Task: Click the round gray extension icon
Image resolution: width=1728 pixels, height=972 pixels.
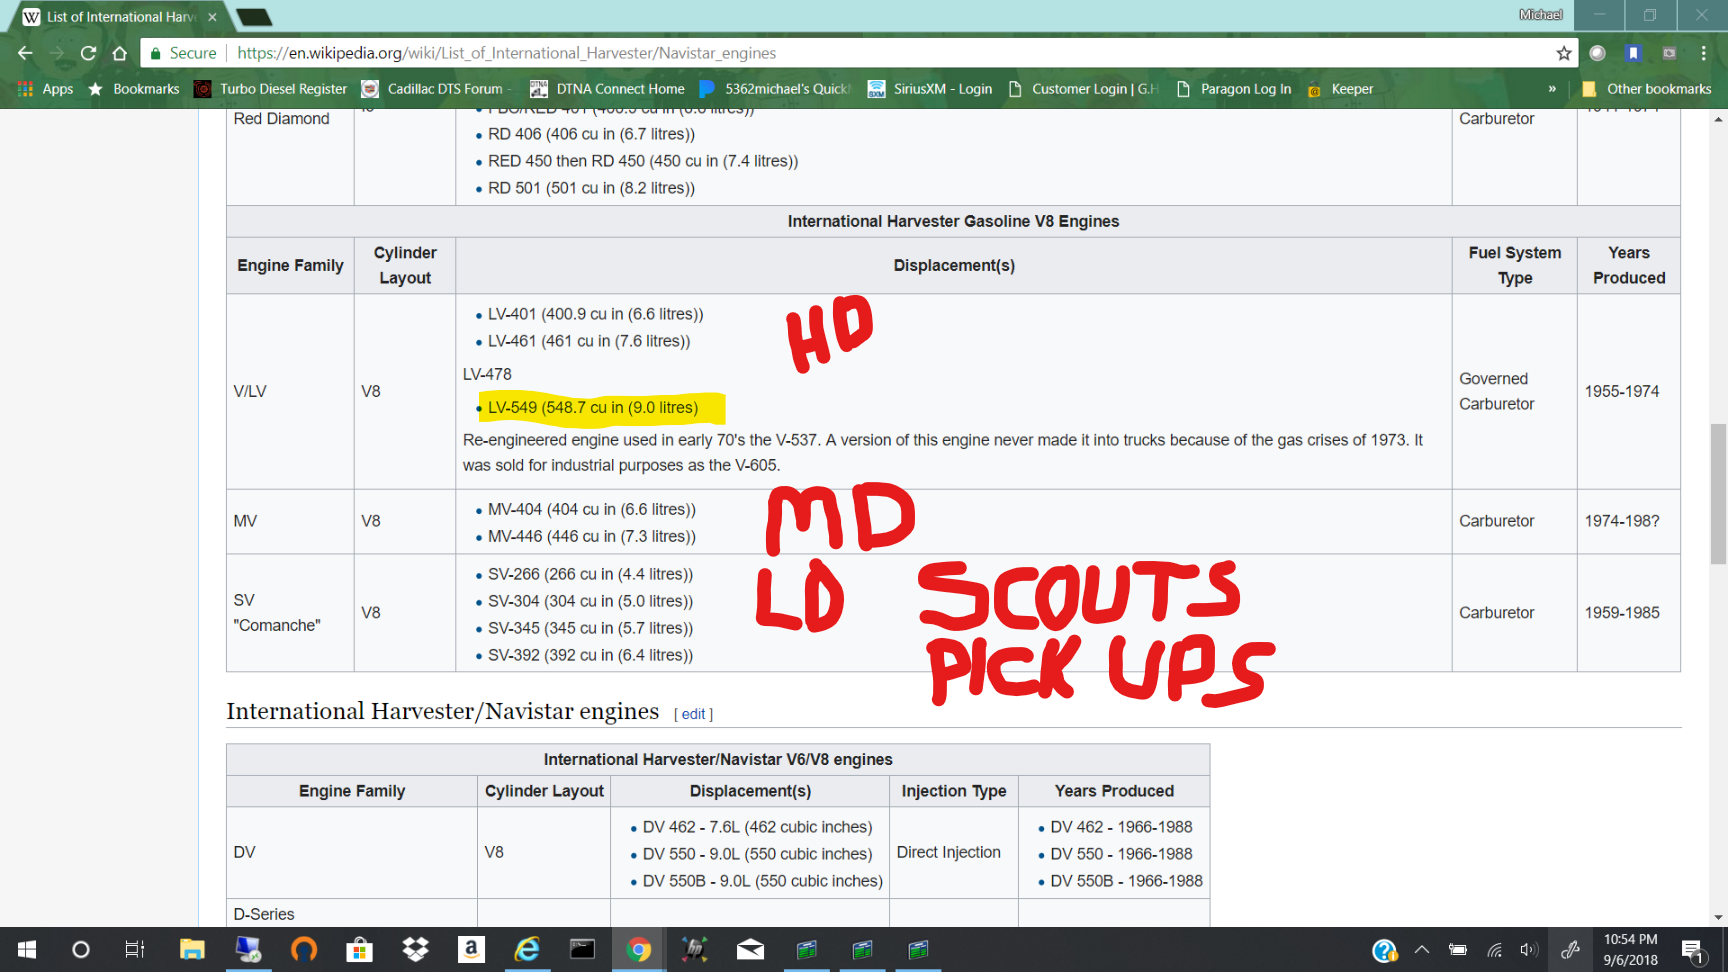Action: pos(1598,53)
